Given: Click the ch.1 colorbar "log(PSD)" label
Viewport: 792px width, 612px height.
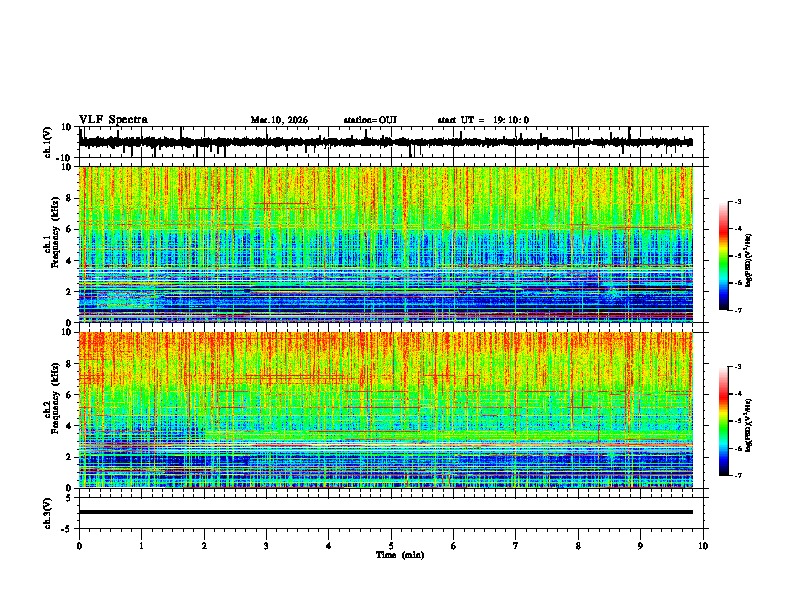Looking at the screenshot, I should click(749, 261).
